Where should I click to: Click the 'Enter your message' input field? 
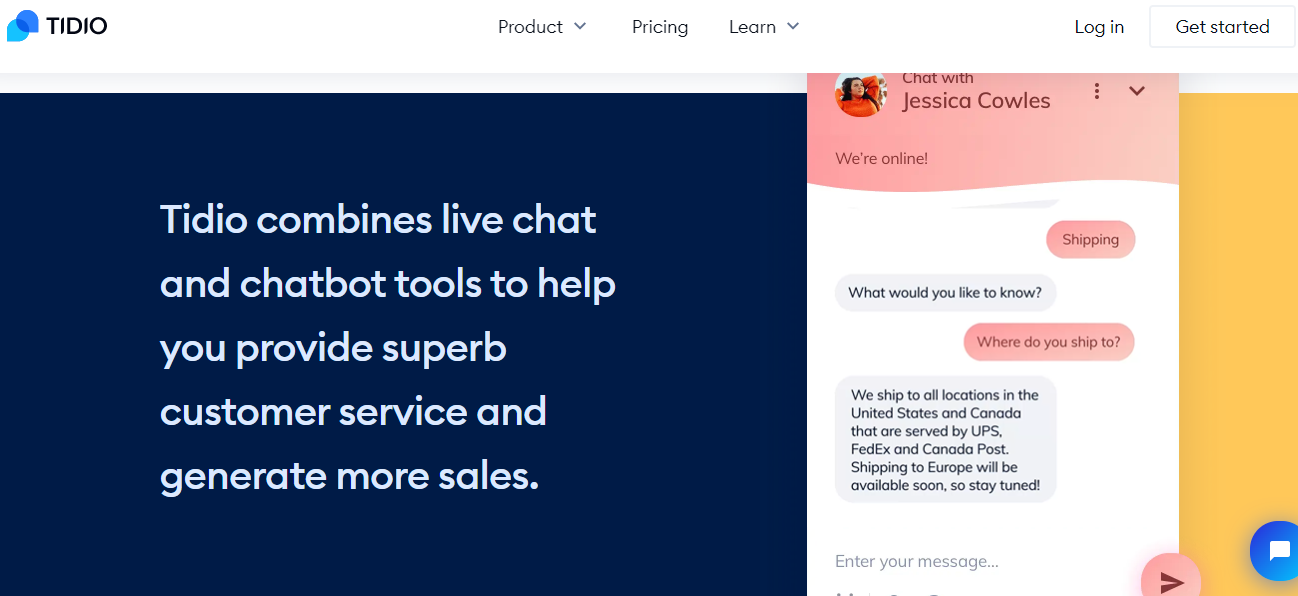[x=916, y=561]
